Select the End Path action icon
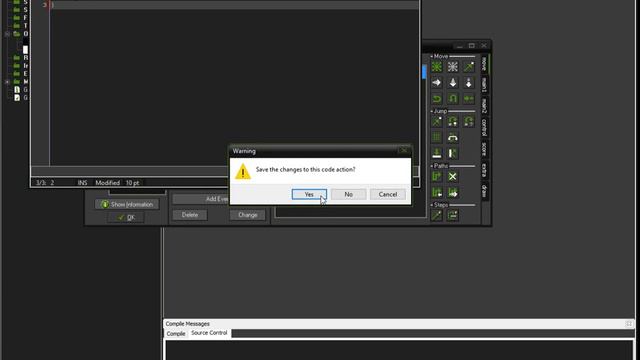Viewport: 640px width, 360px height. (x=453, y=176)
